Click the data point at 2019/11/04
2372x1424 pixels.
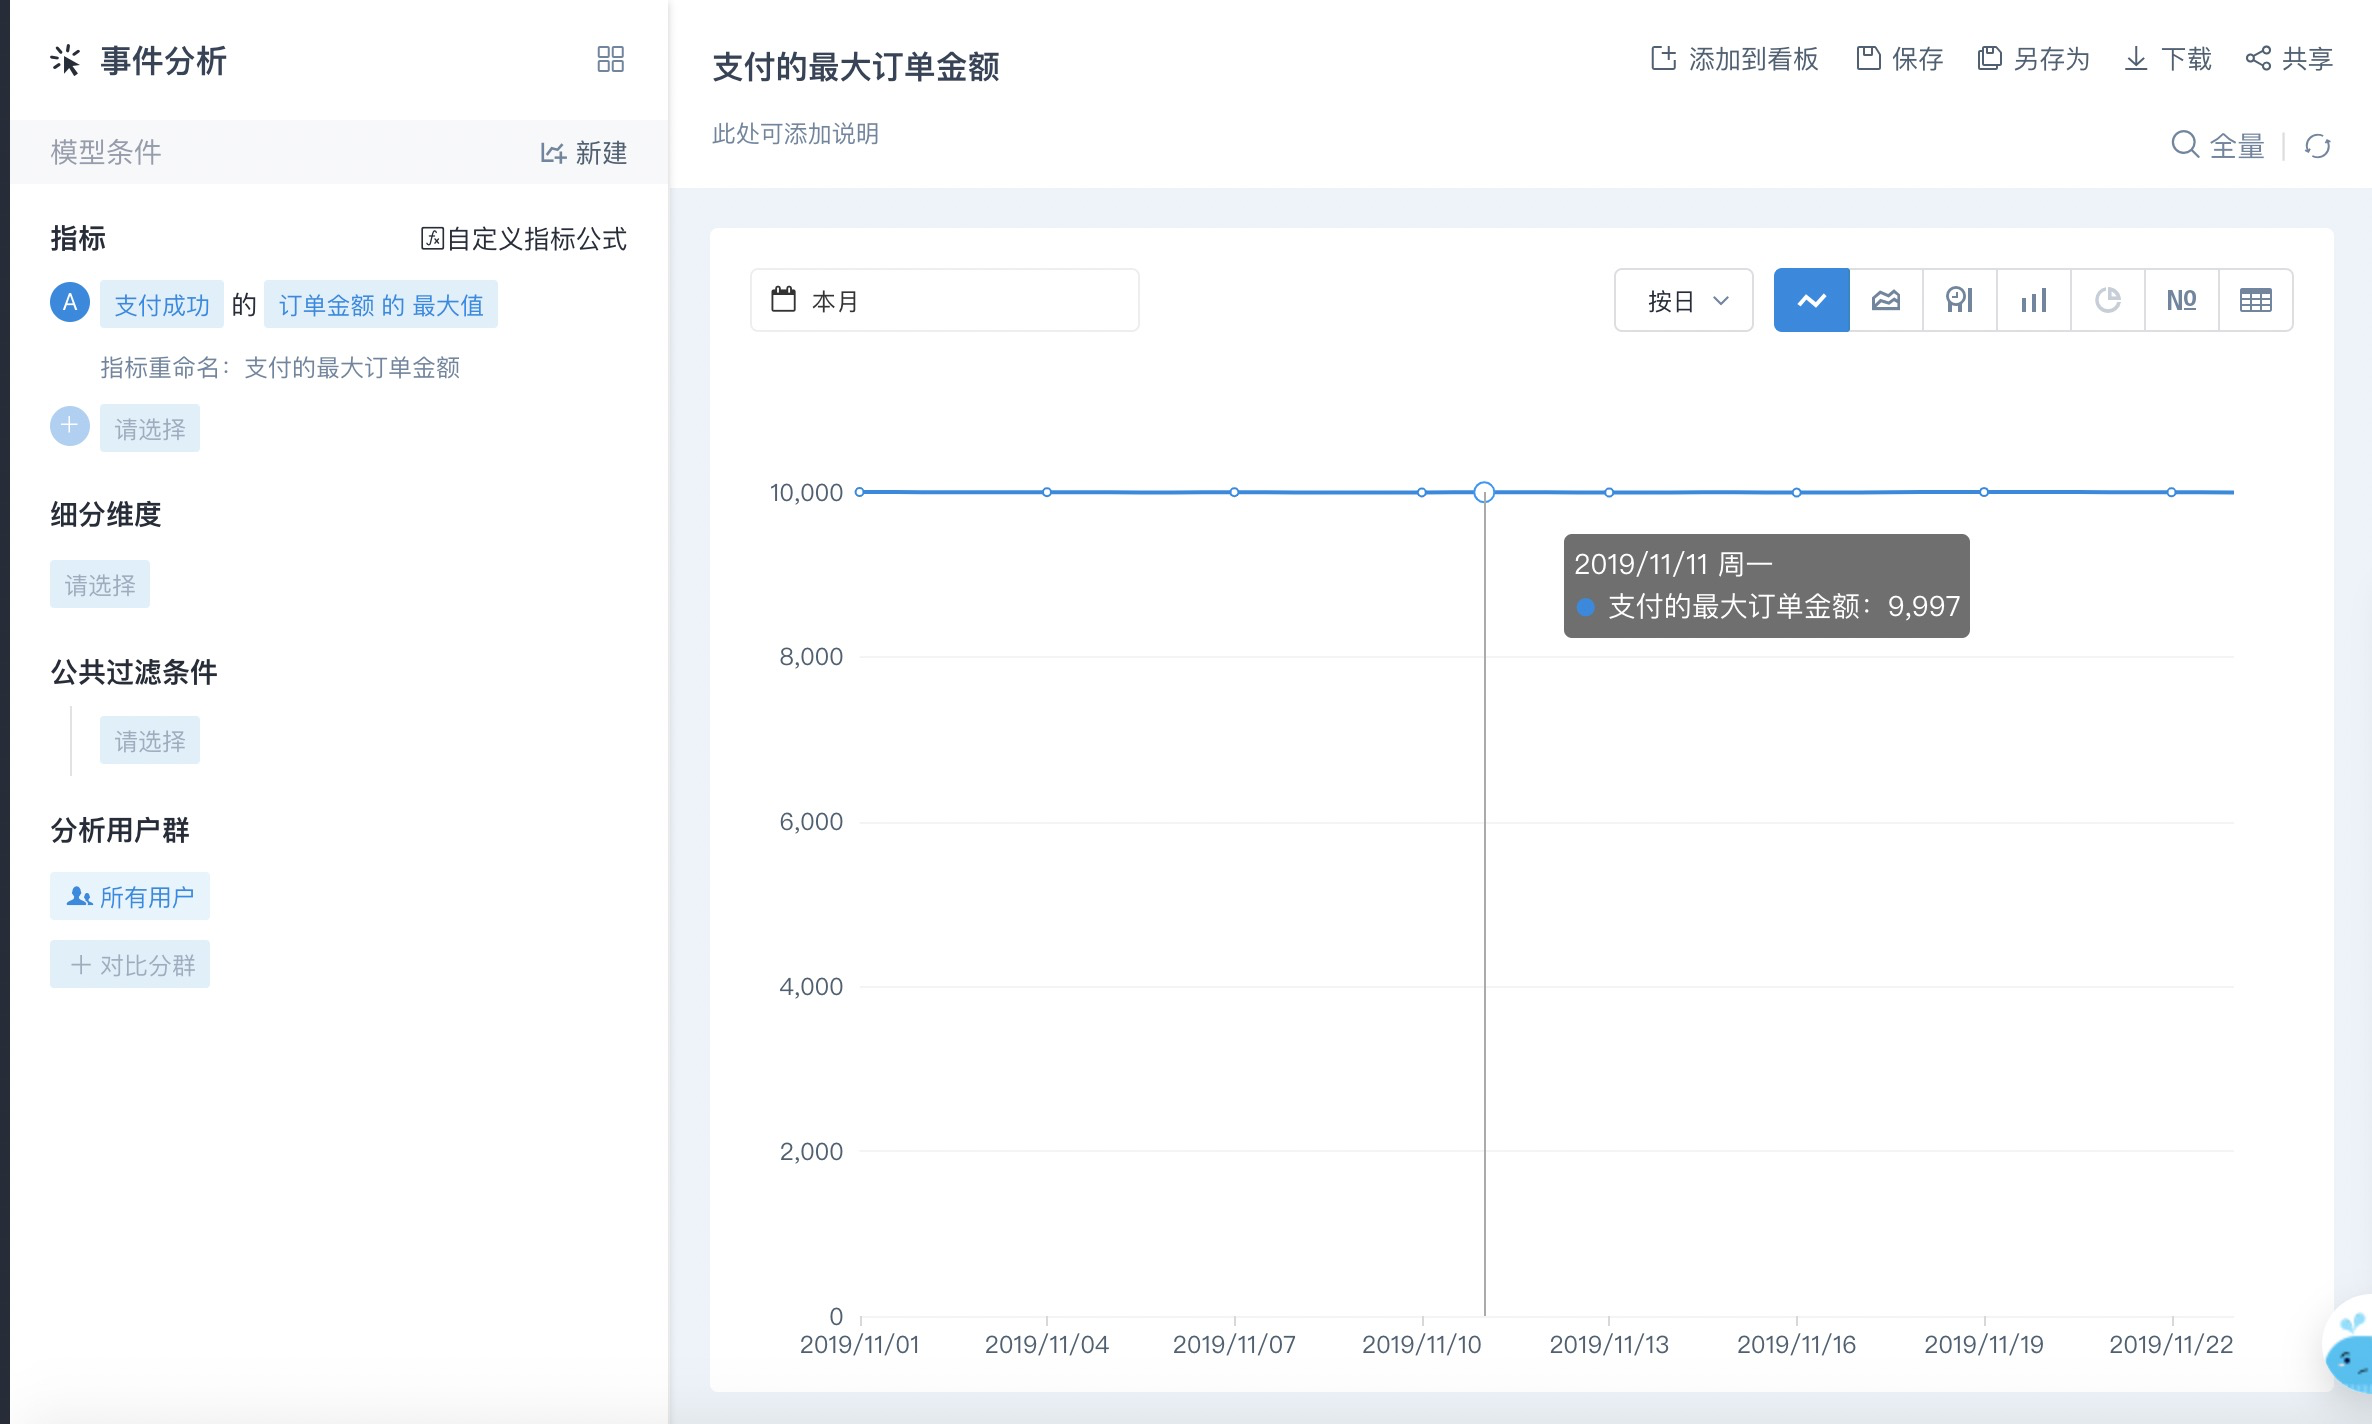point(1047,492)
